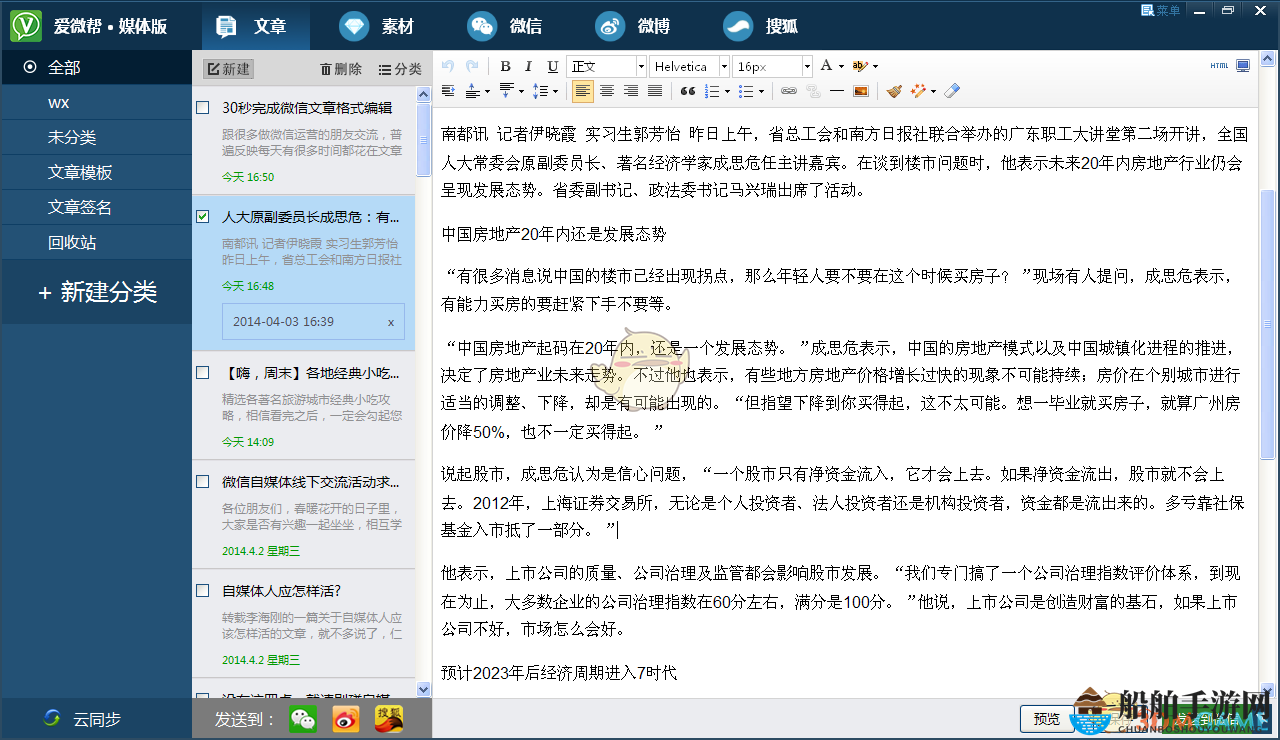Toggle italic formatting
1280x740 pixels.
(529, 66)
